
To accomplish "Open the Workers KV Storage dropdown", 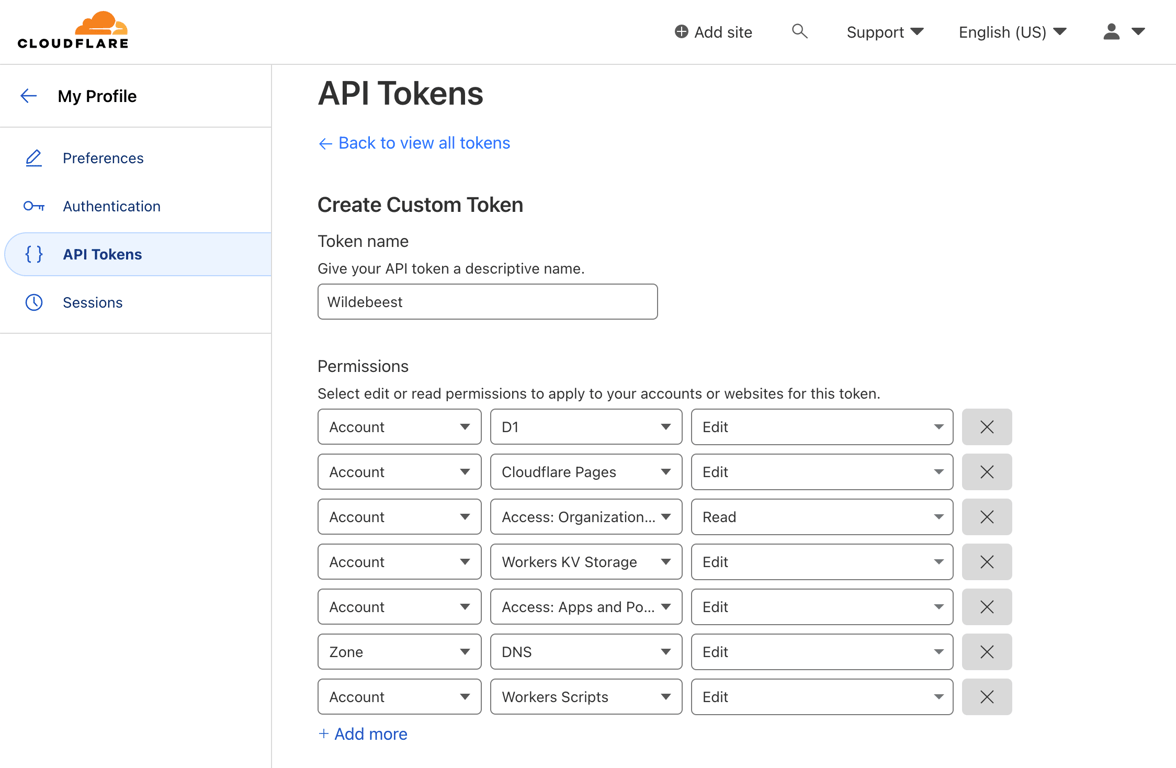I will [586, 562].
